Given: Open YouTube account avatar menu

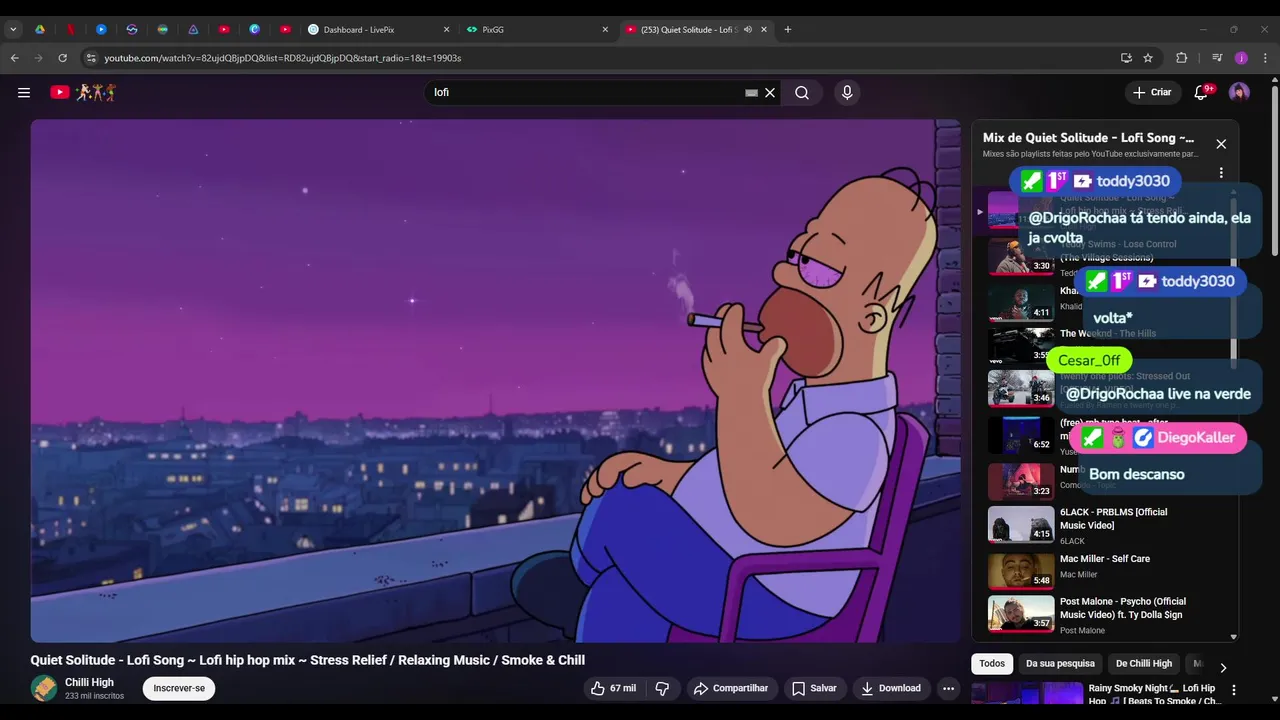Looking at the screenshot, I should pyautogui.click(x=1239, y=92).
